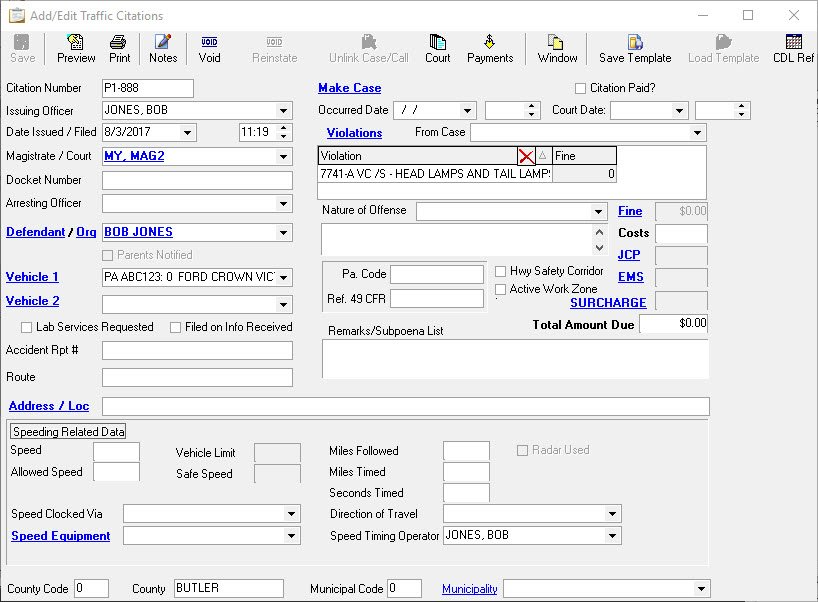The image size is (818, 602).
Task: Click the Save Template icon
Action: [x=635, y=48]
